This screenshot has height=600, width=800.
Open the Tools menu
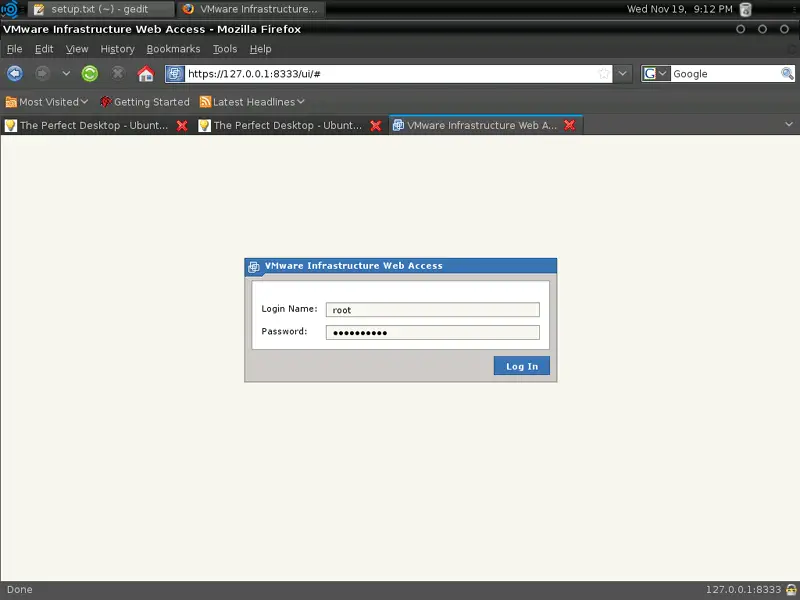pyautogui.click(x=225, y=49)
